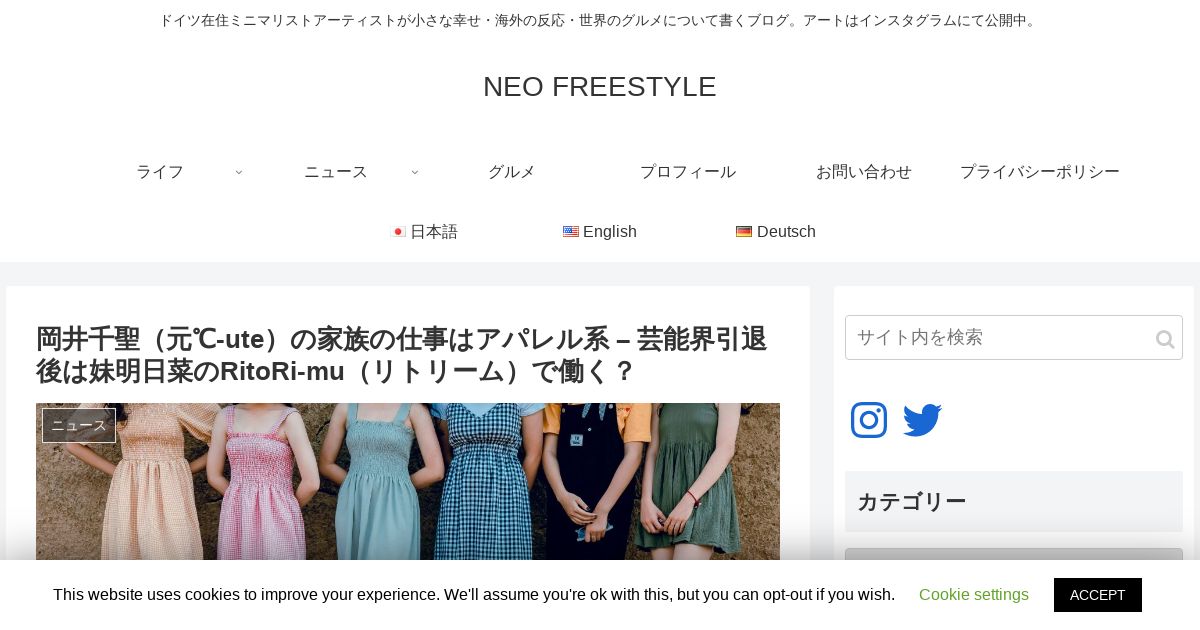Open the Cookie settings link
This screenshot has height=630, width=1200.
coord(974,595)
